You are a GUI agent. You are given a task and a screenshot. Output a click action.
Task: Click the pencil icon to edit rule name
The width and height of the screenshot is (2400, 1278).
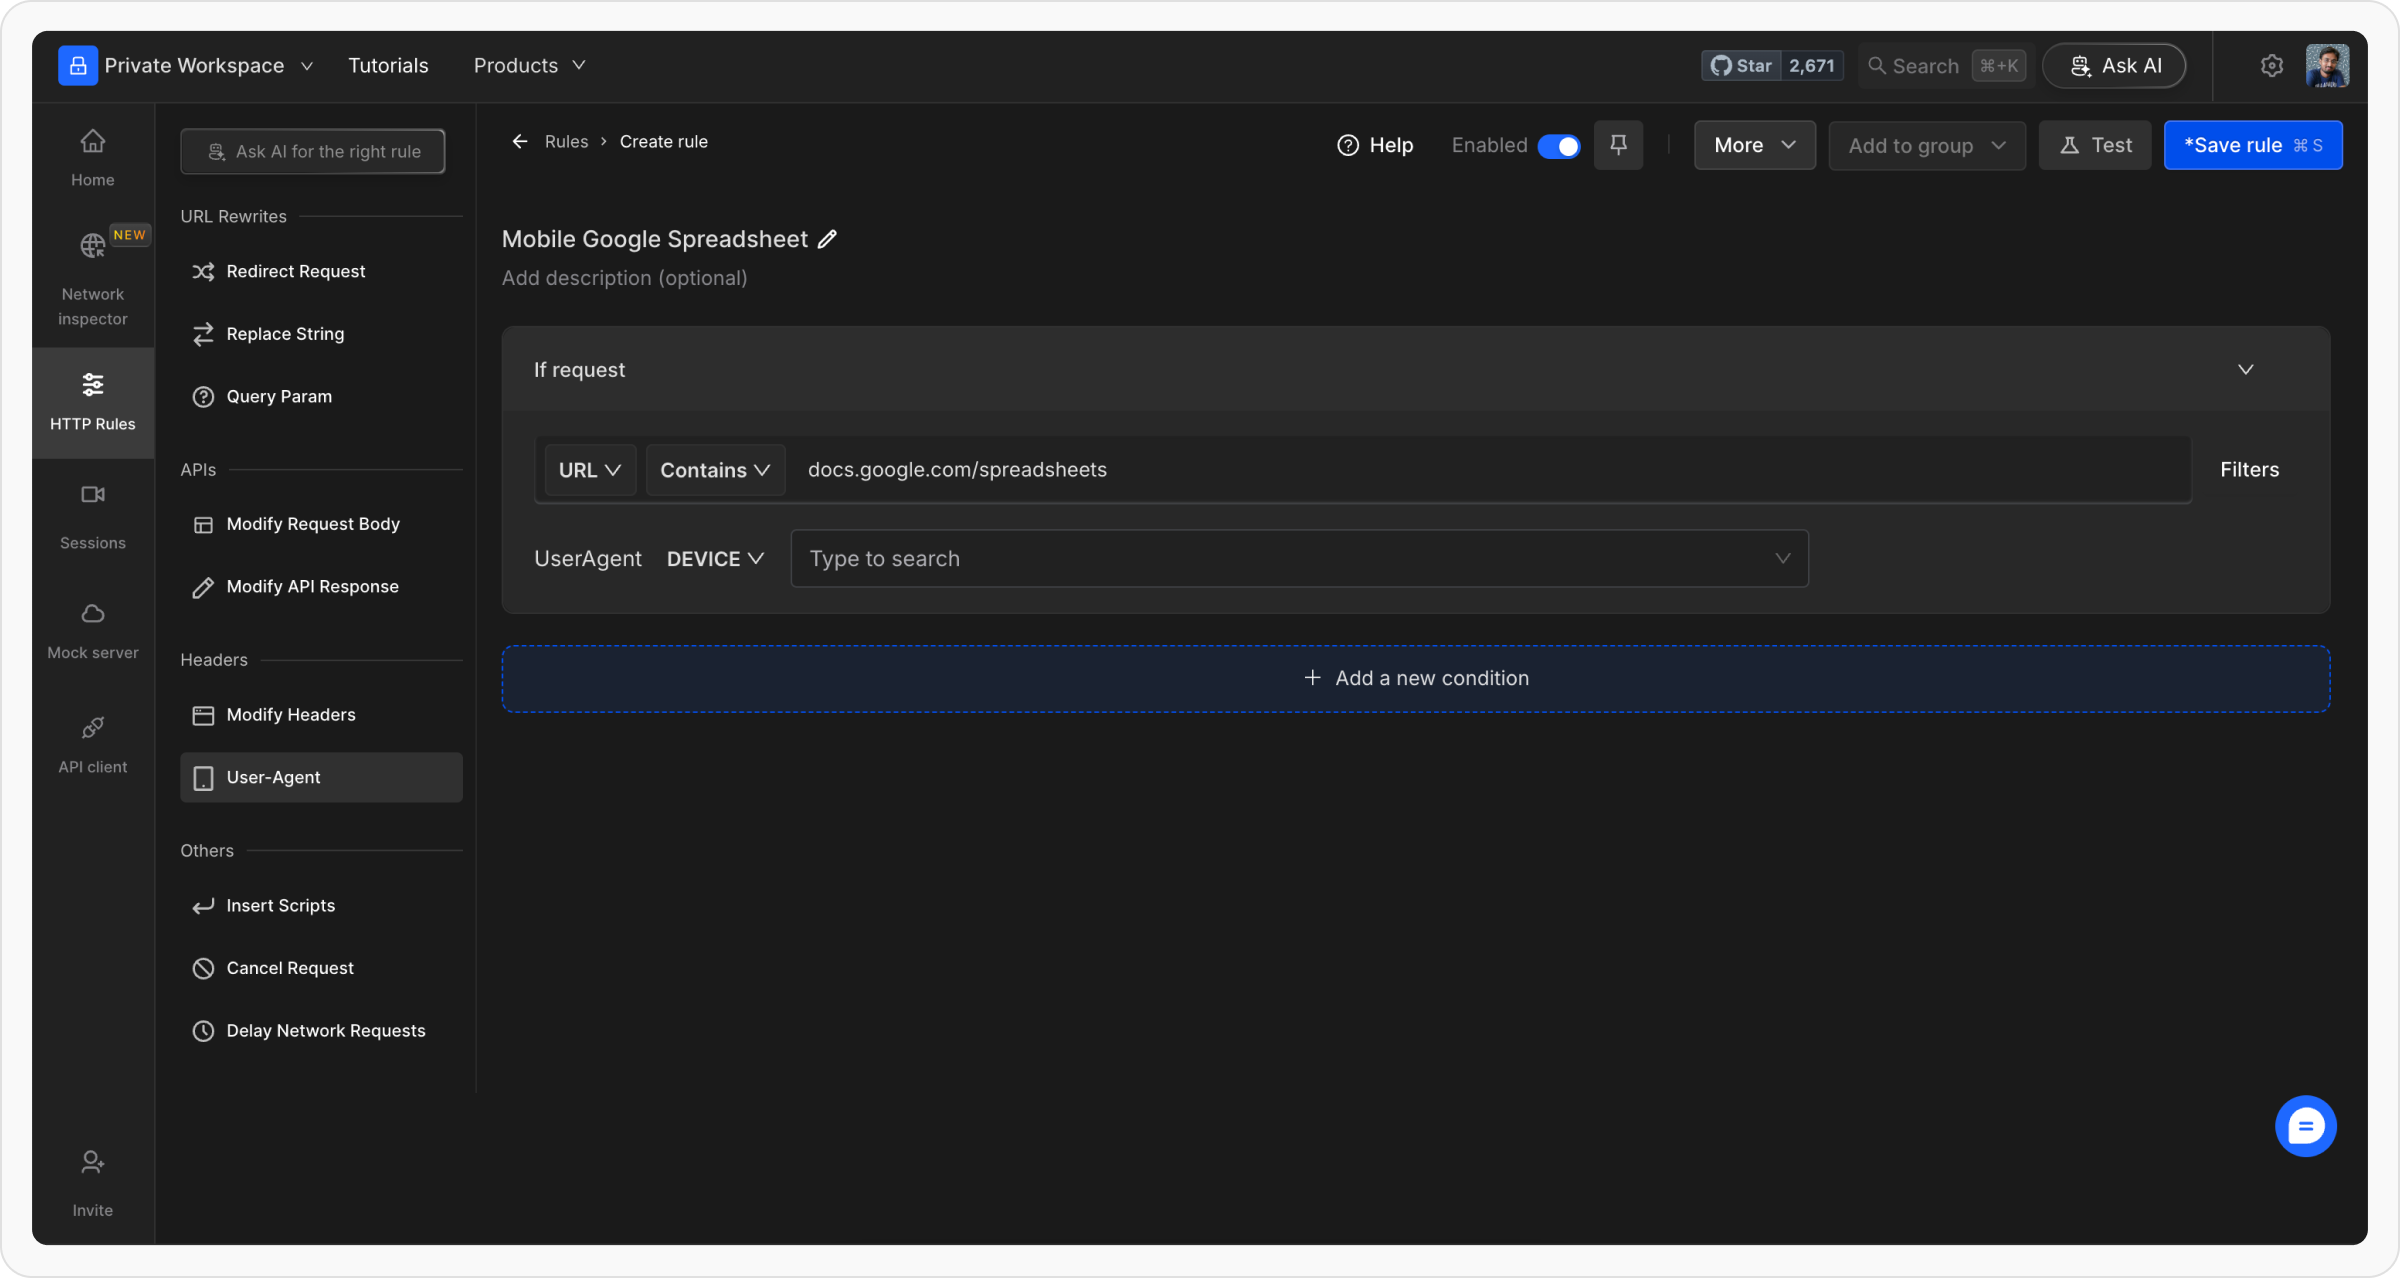coord(827,239)
